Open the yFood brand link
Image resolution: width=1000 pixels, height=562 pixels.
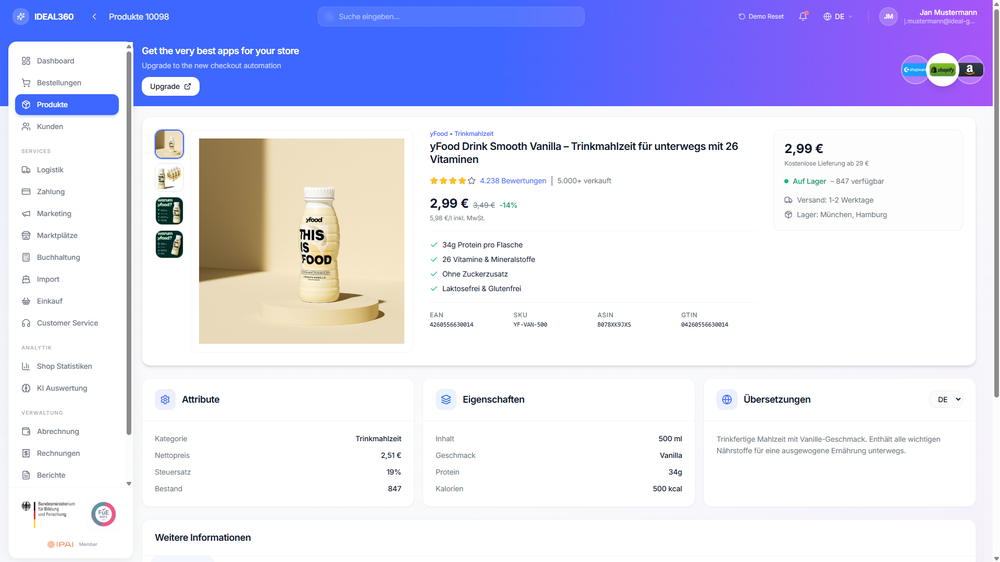[439, 133]
